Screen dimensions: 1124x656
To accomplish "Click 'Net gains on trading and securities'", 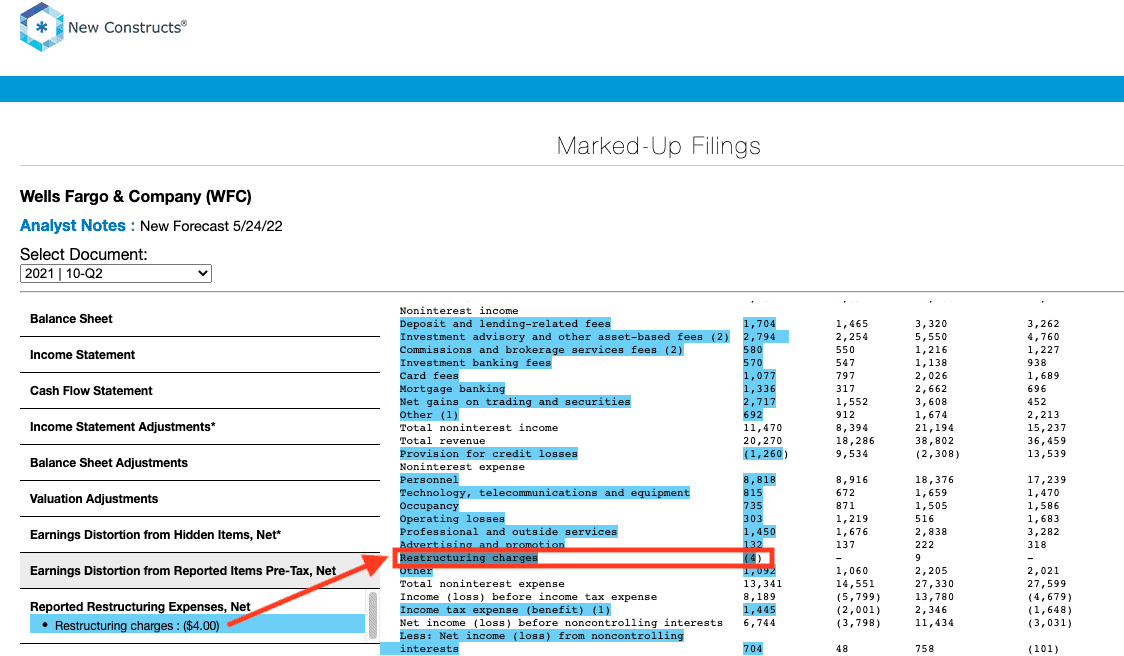I will pos(515,401).
